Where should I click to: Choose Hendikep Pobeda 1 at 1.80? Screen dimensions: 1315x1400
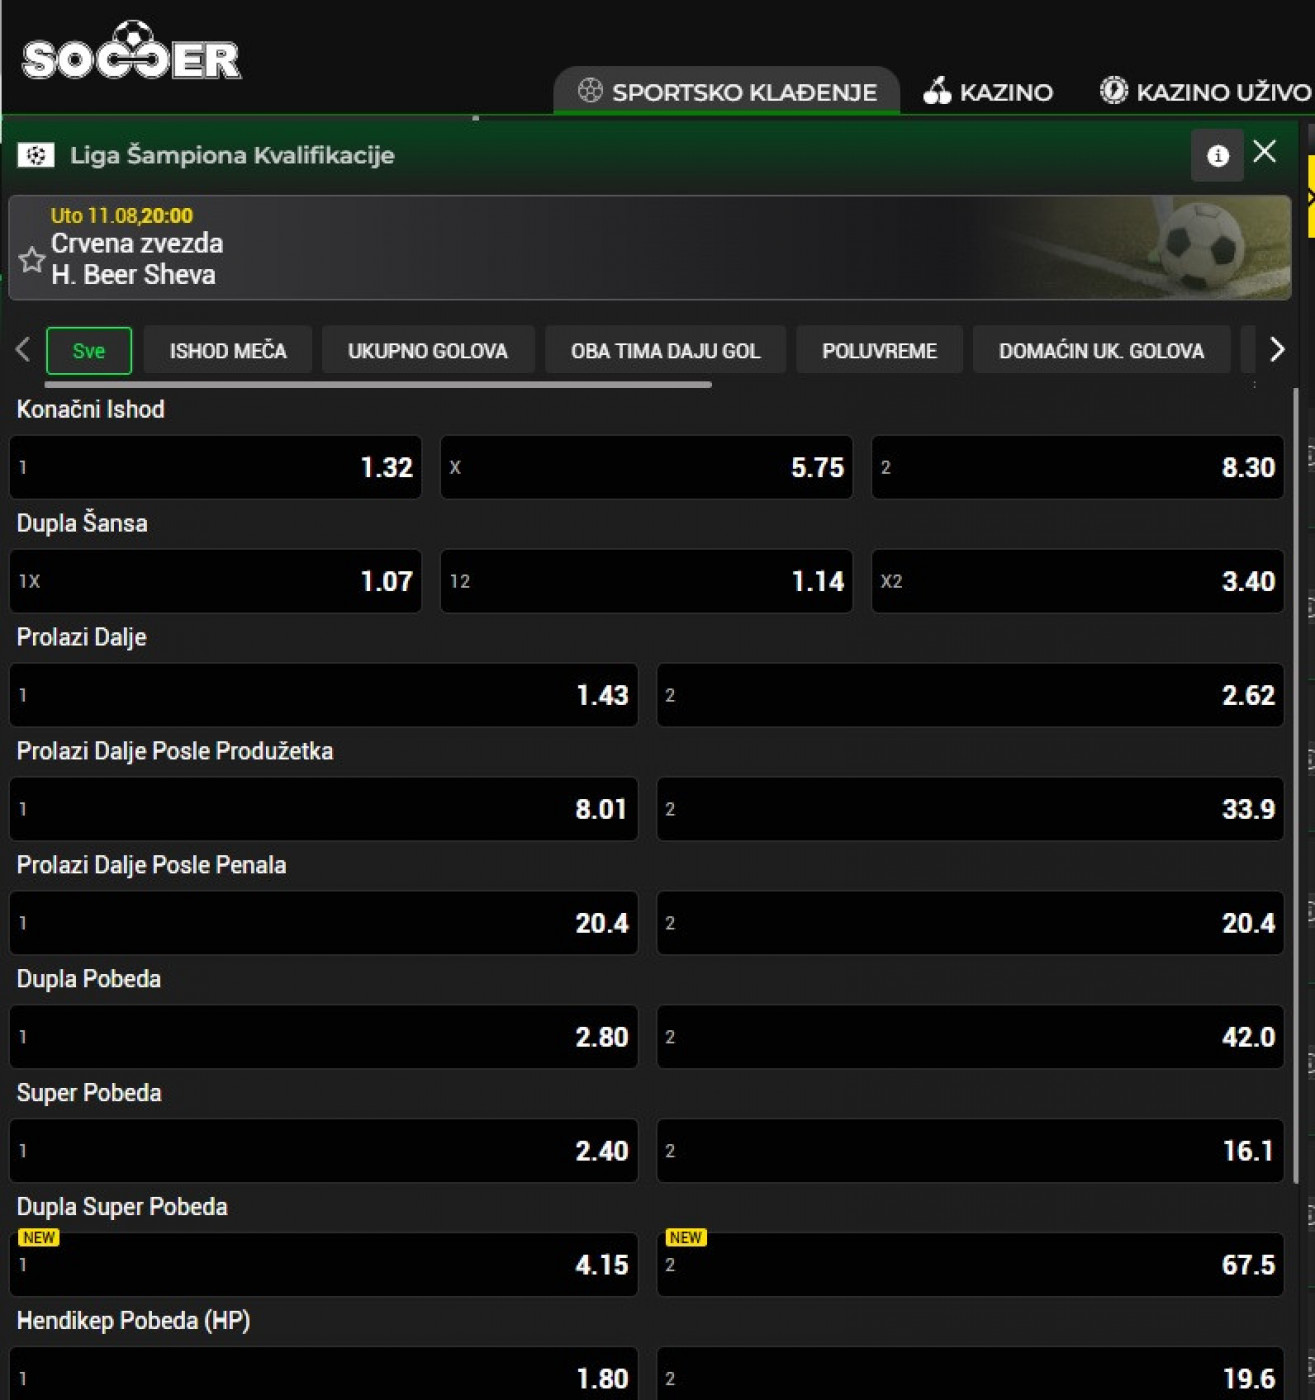pos(323,1374)
